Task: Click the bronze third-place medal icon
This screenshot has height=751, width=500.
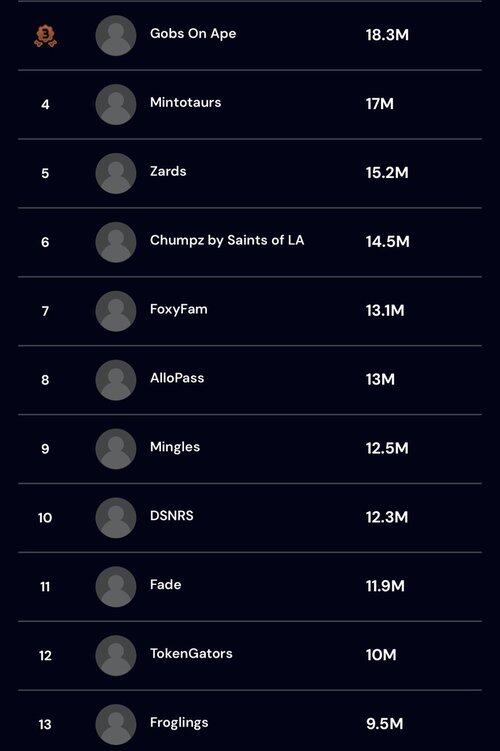Action: click(x=45, y=36)
